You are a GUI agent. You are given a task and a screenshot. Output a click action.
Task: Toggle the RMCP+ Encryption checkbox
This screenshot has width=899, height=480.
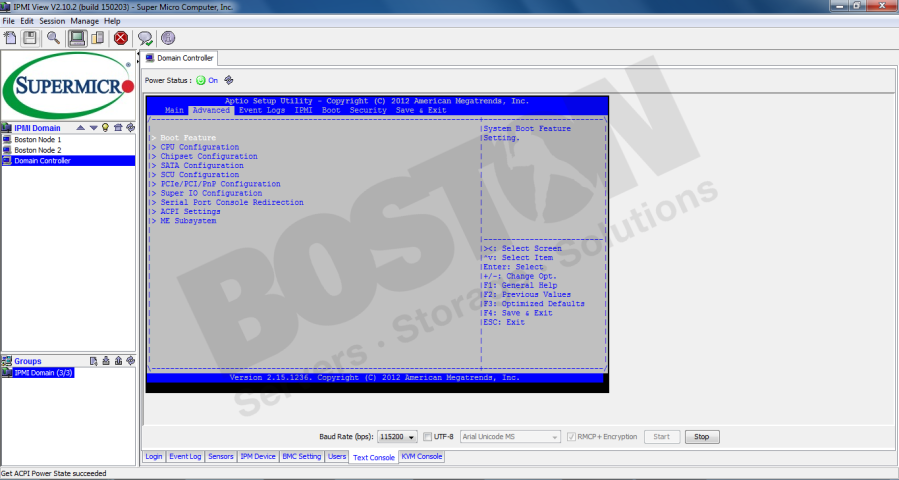coord(571,437)
